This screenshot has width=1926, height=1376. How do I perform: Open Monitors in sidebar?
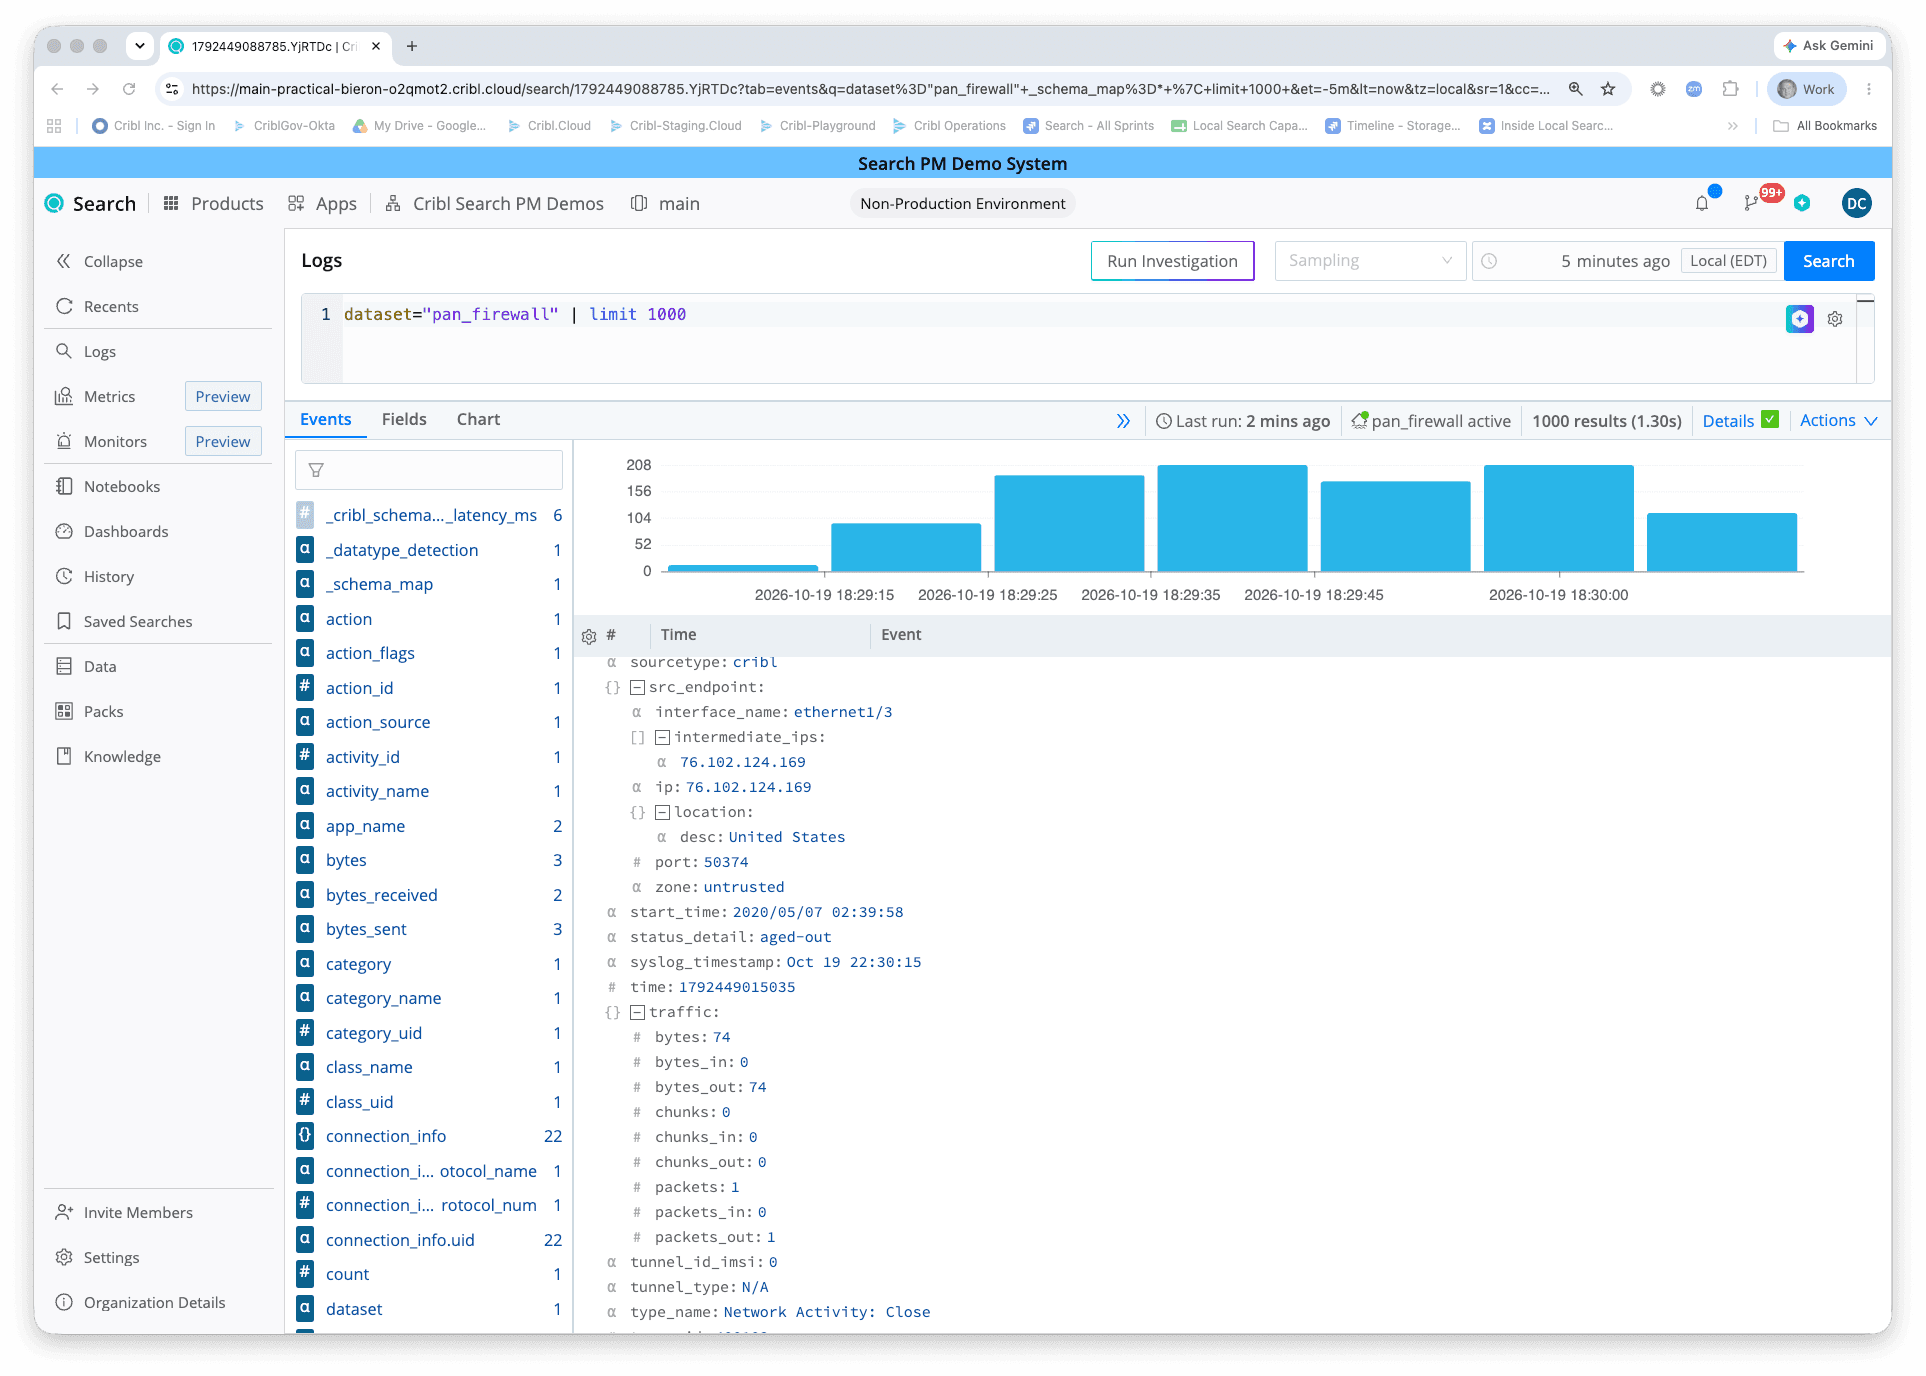tap(101, 441)
